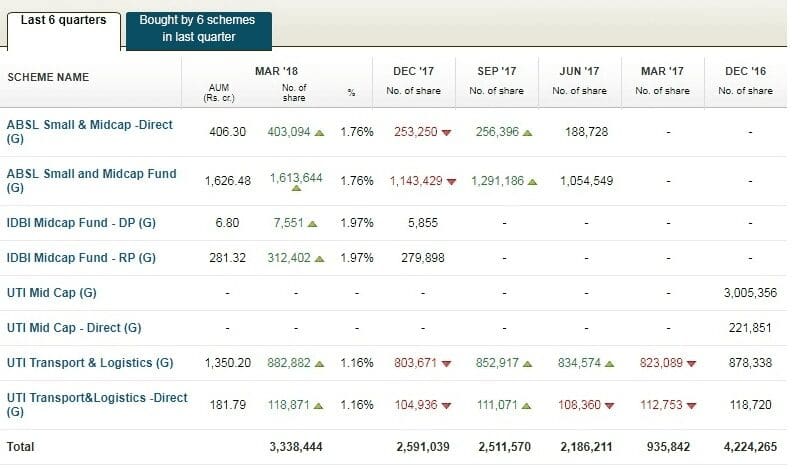Click green up arrow beside 111,071
This screenshot has width=800, height=469.
click(527, 406)
